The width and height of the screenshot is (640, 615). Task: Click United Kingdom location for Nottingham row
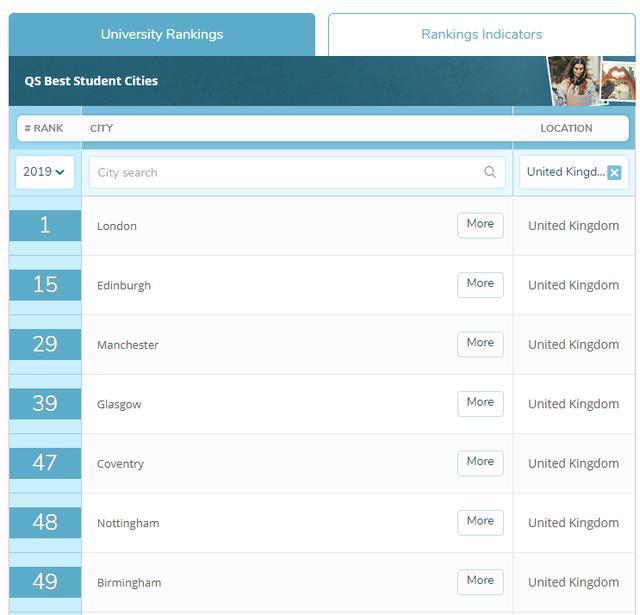573,523
